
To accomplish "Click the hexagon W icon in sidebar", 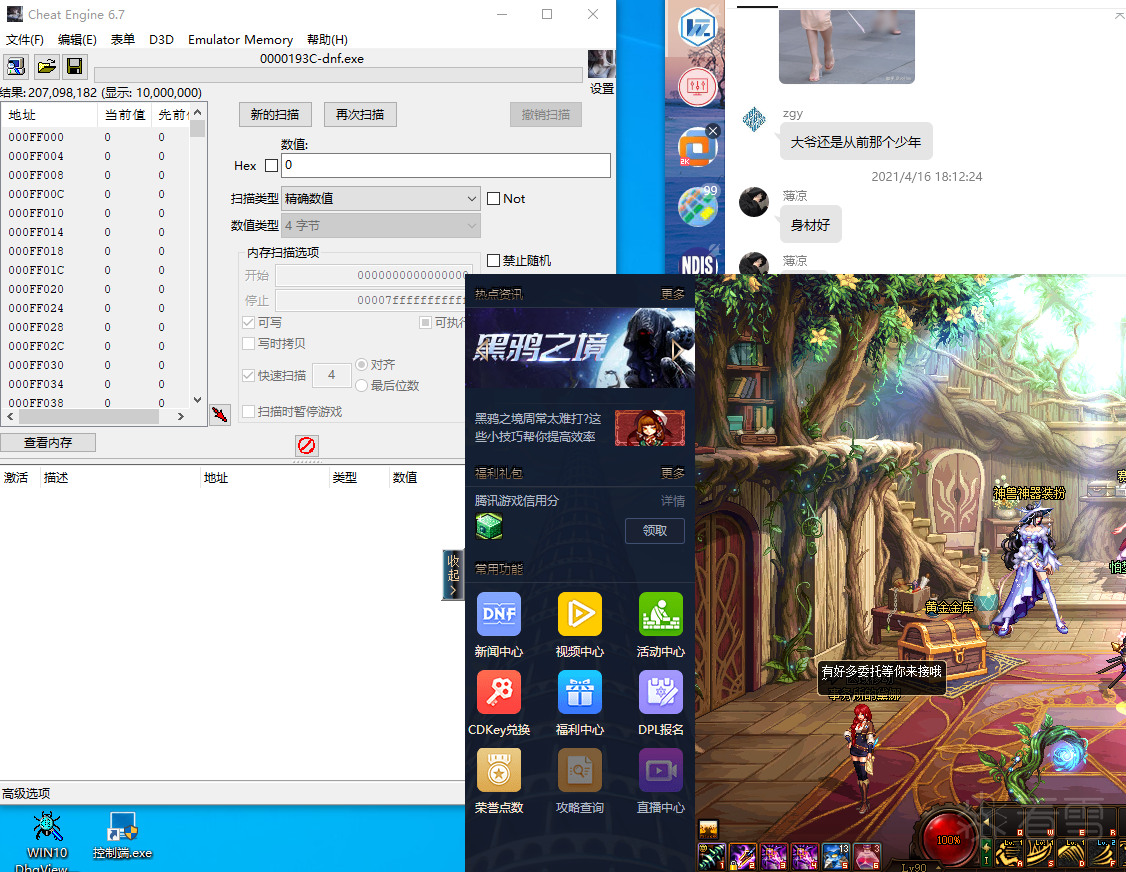I will click(698, 27).
